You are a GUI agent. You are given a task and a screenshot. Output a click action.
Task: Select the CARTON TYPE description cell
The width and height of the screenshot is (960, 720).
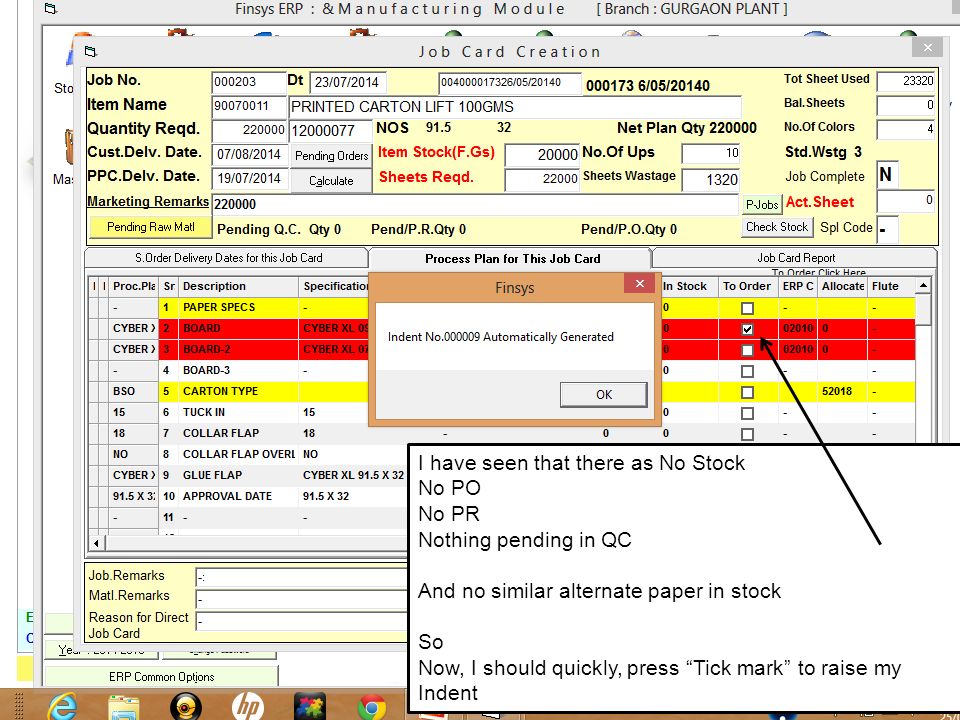[238, 391]
